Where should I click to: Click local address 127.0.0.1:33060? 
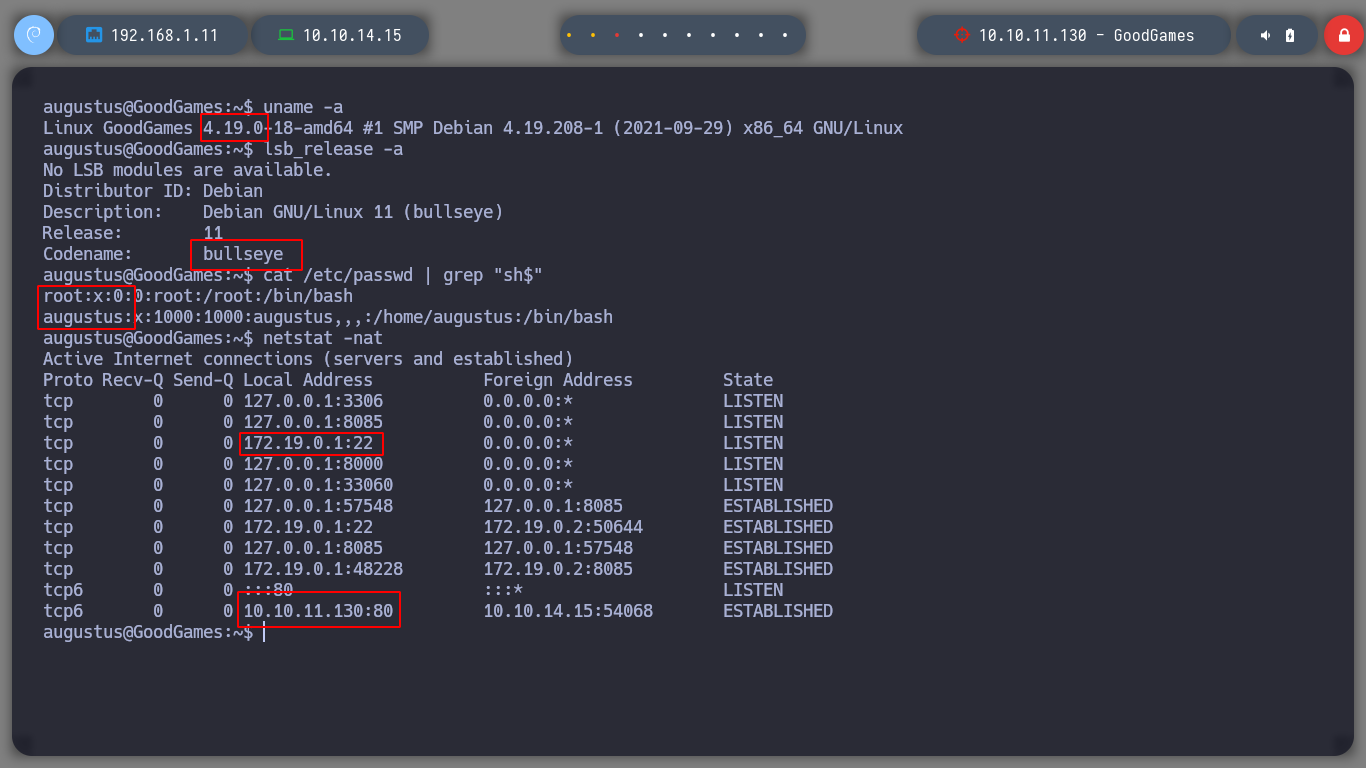point(318,485)
